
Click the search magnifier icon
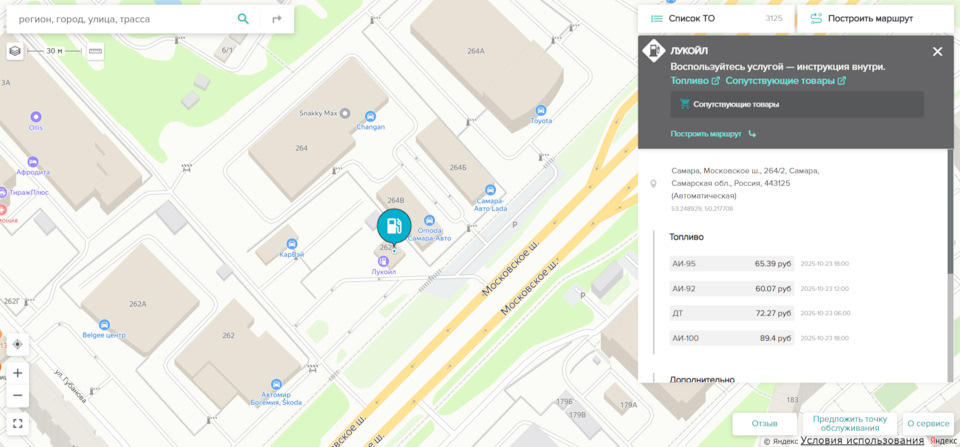coord(243,19)
